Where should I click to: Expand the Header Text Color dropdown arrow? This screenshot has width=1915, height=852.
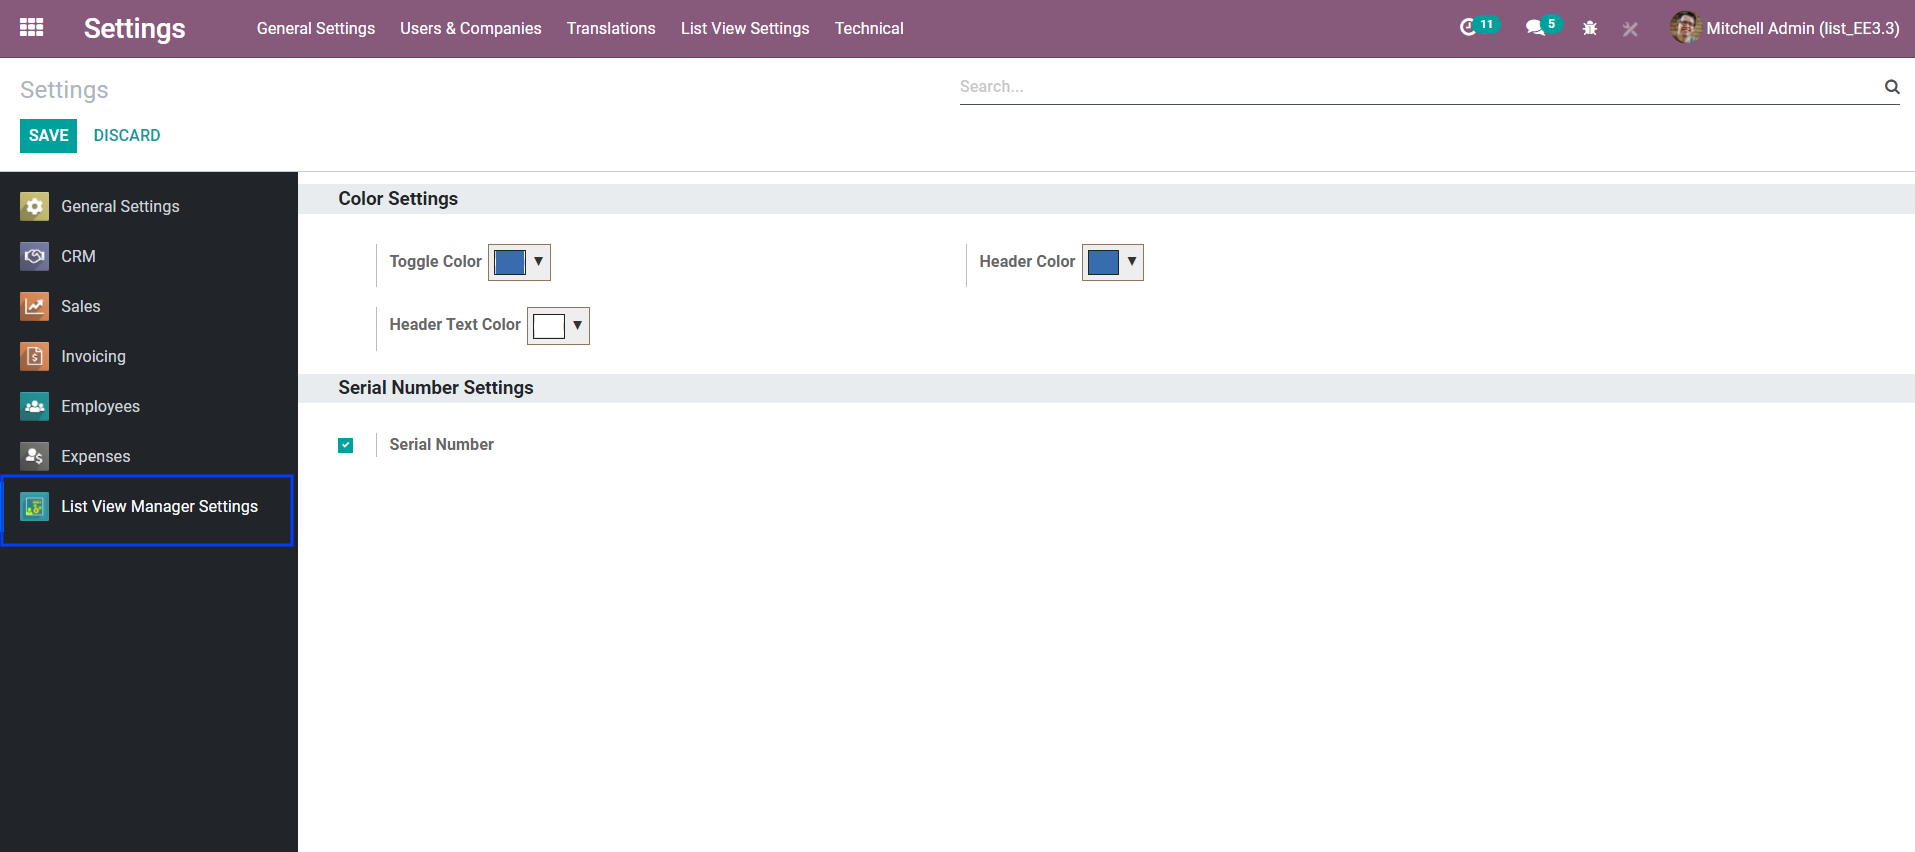577,326
